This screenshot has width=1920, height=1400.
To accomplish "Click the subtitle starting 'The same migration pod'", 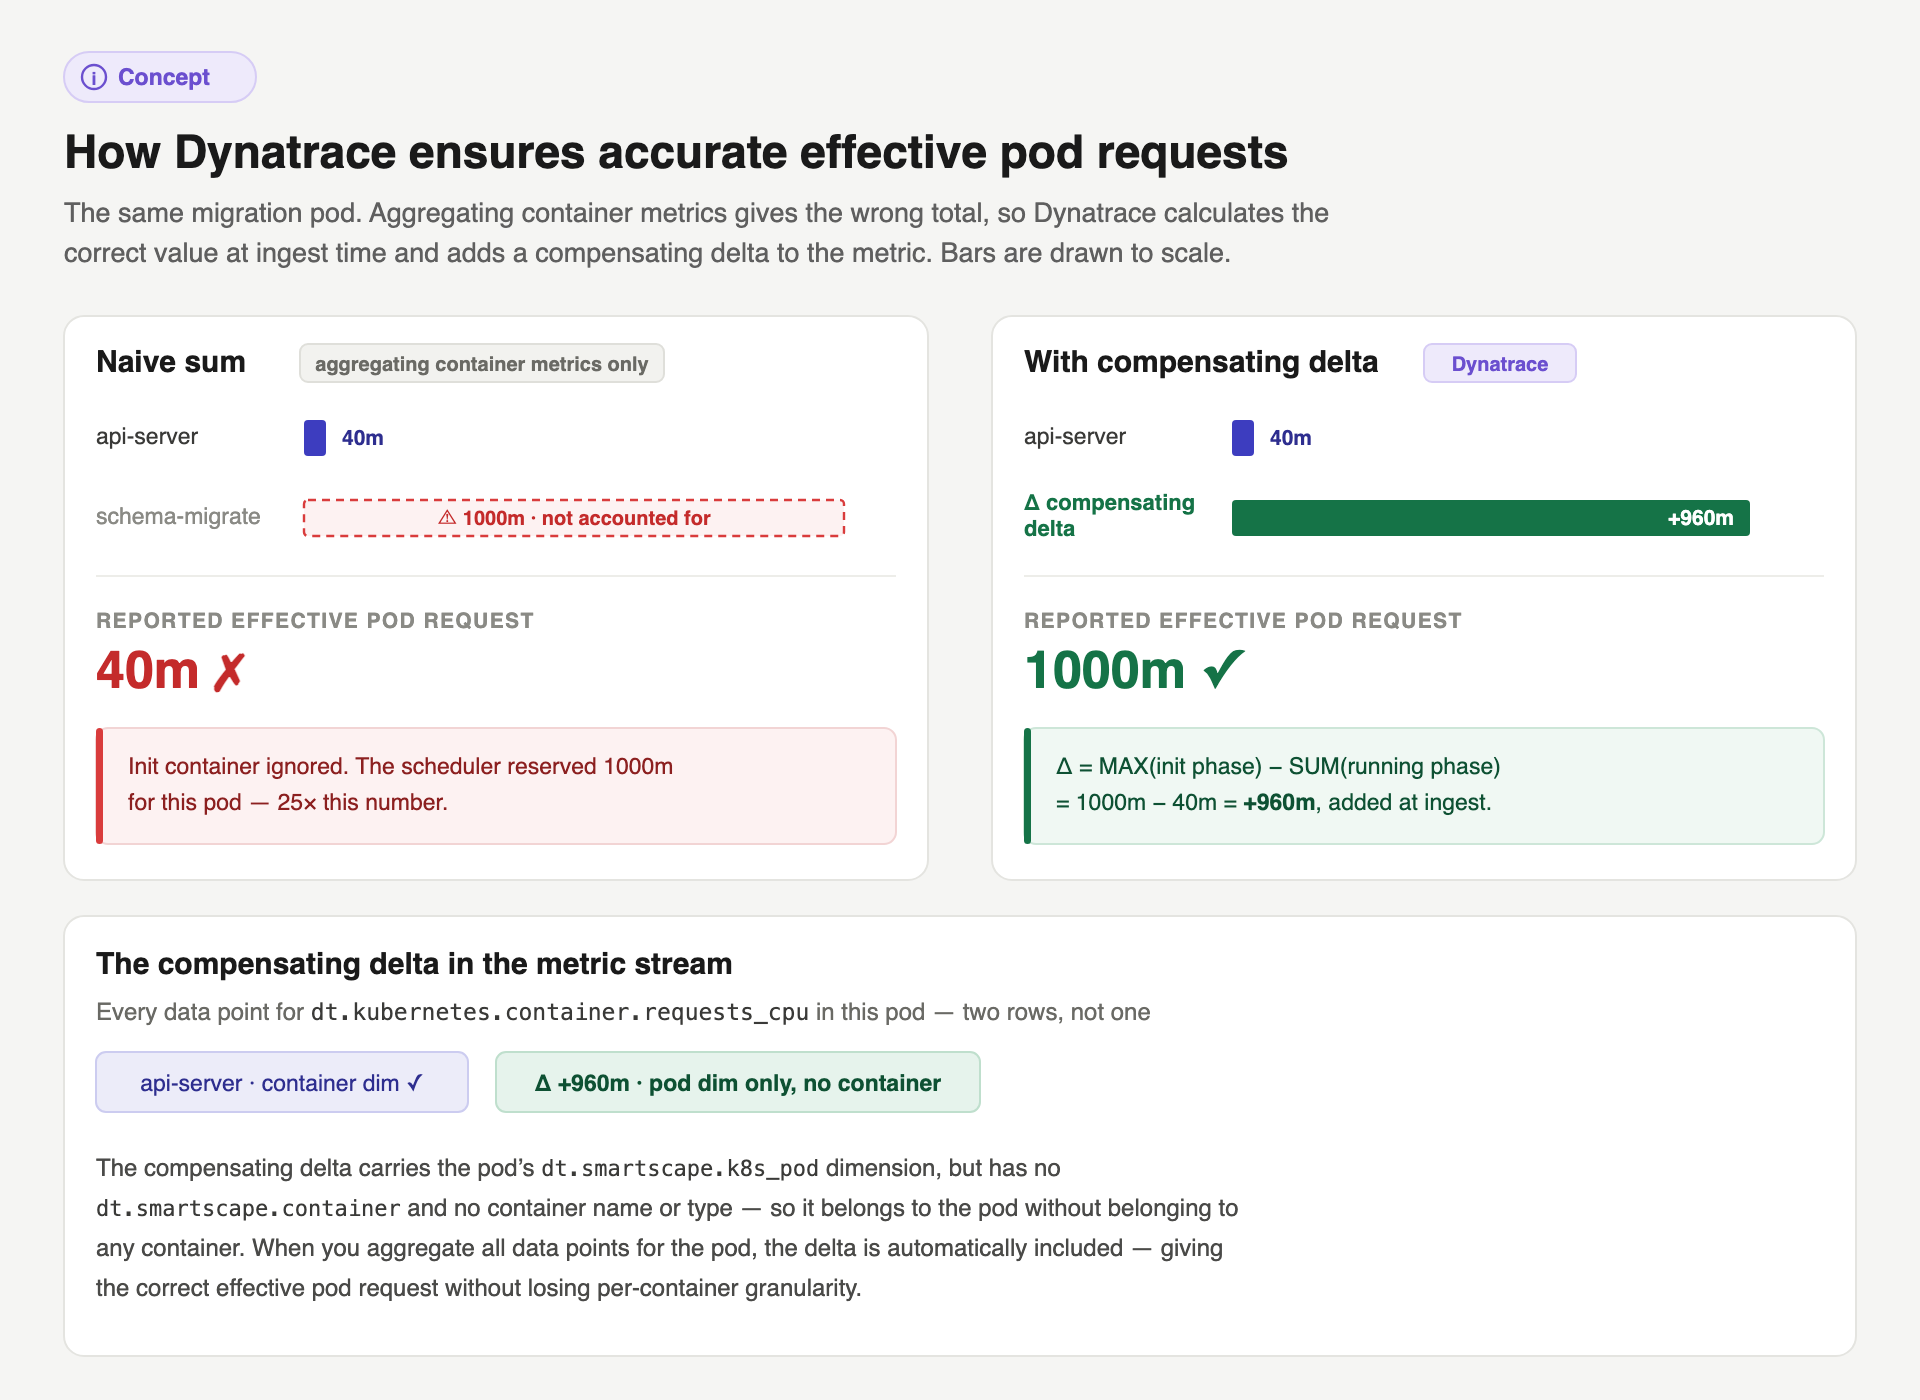I will click(696, 233).
